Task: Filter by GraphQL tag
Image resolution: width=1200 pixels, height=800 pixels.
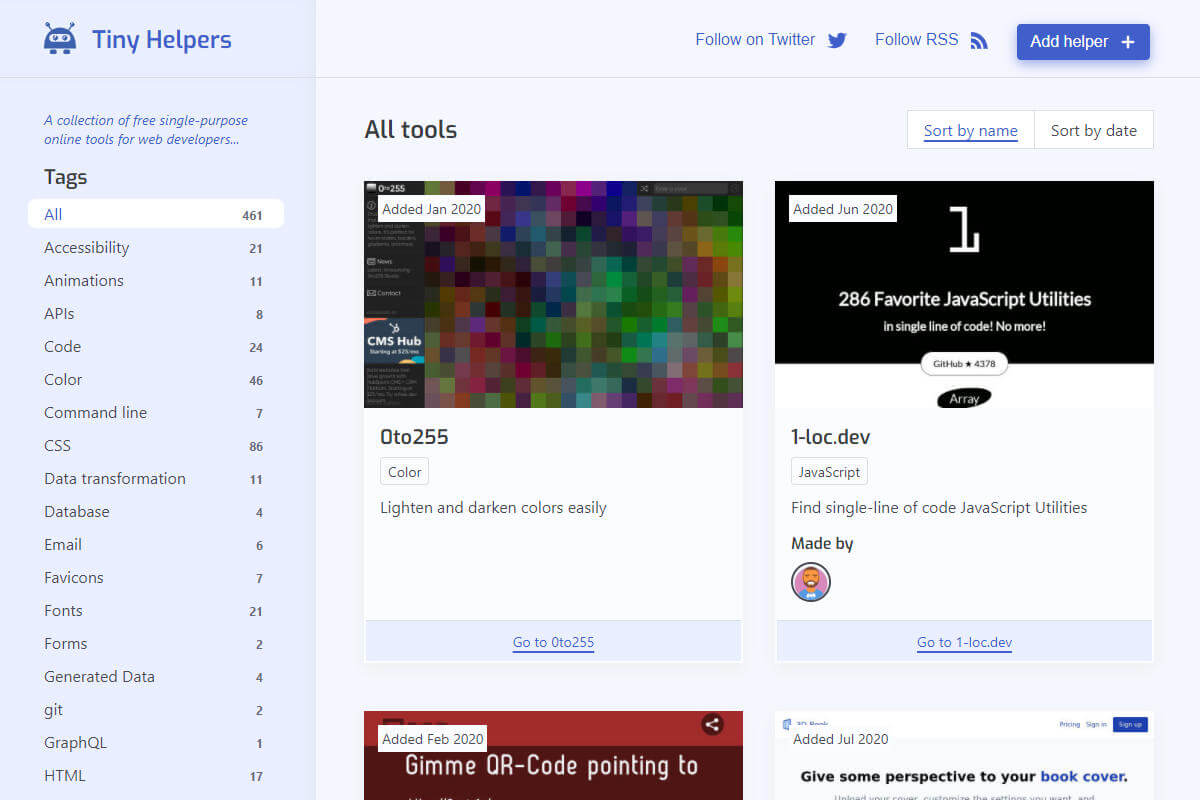Action: 156,743
